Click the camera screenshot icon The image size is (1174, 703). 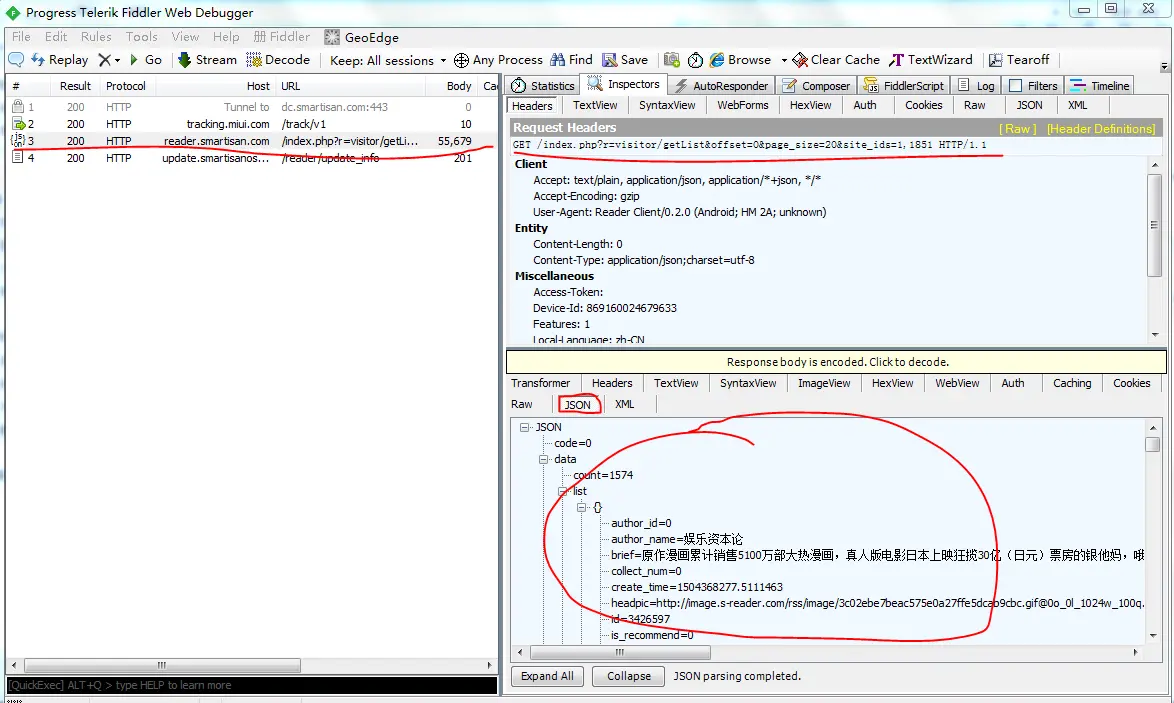click(672, 60)
